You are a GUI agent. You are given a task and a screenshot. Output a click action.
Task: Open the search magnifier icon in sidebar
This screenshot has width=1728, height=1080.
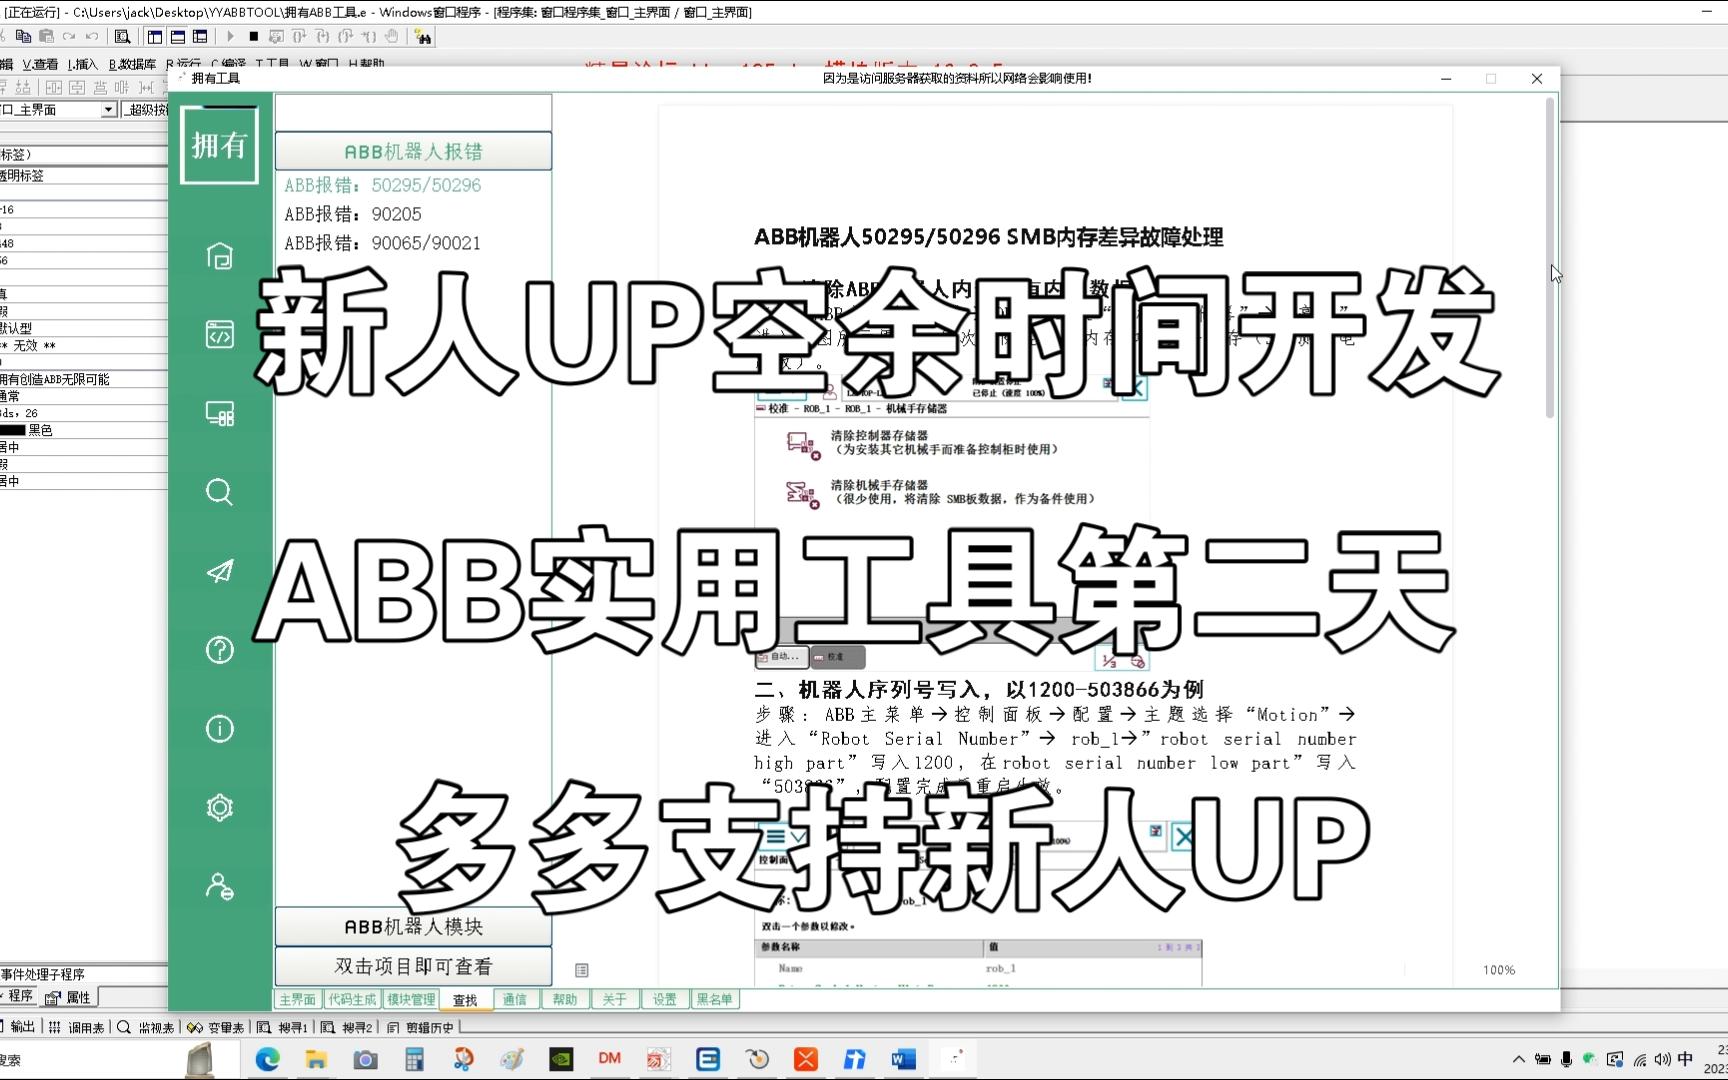tap(219, 492)
